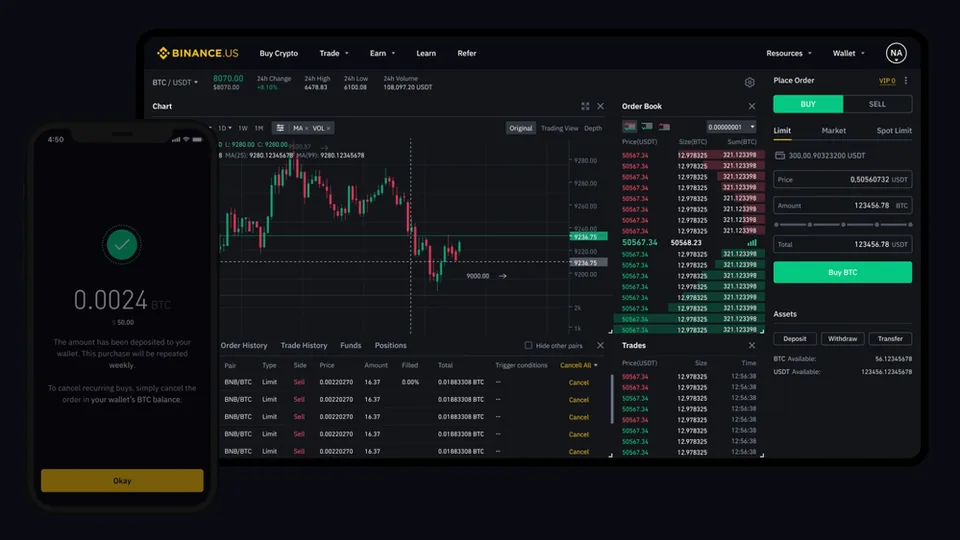Remove the MA indicator tag

click(307, 129)
